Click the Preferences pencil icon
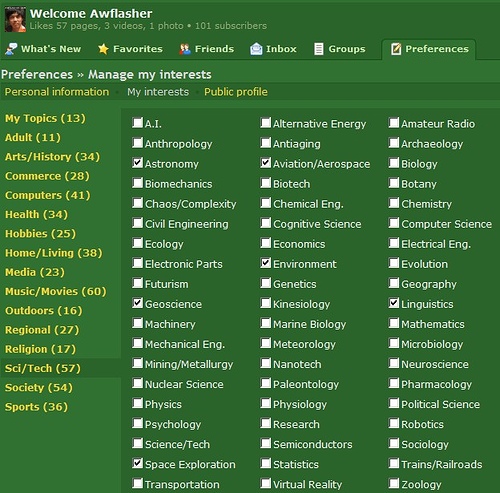The width and height of the screenshot is (500, 493). (x=396, y=49)
